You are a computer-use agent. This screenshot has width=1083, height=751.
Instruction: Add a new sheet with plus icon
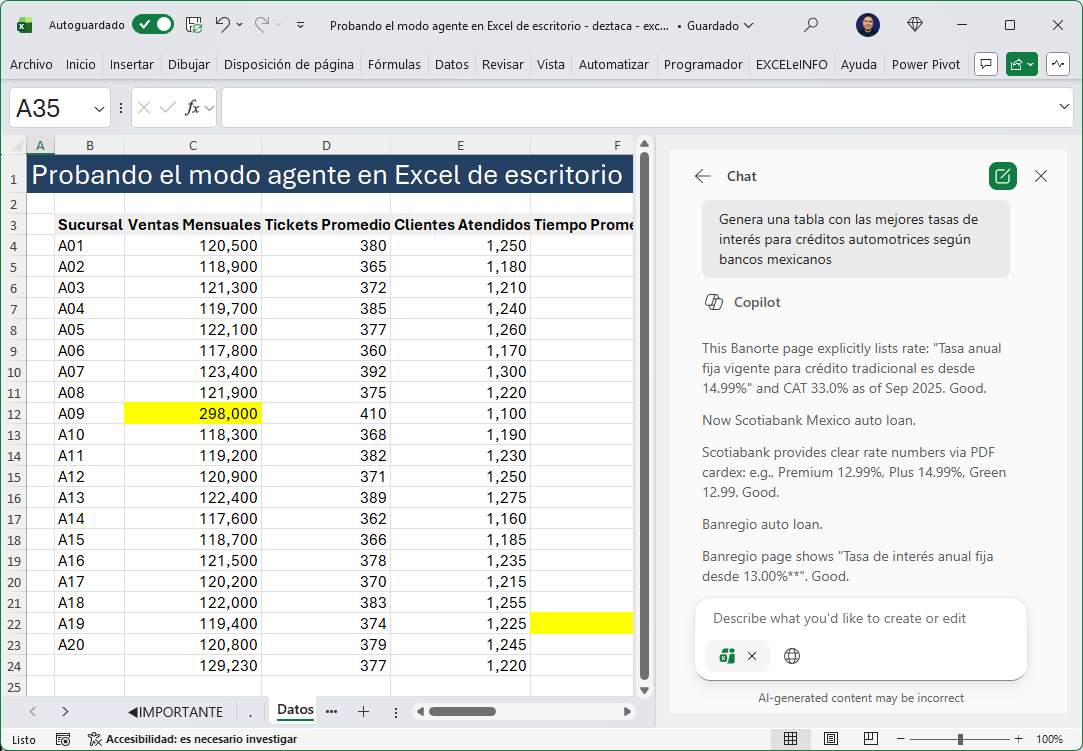tap(363, 712)
